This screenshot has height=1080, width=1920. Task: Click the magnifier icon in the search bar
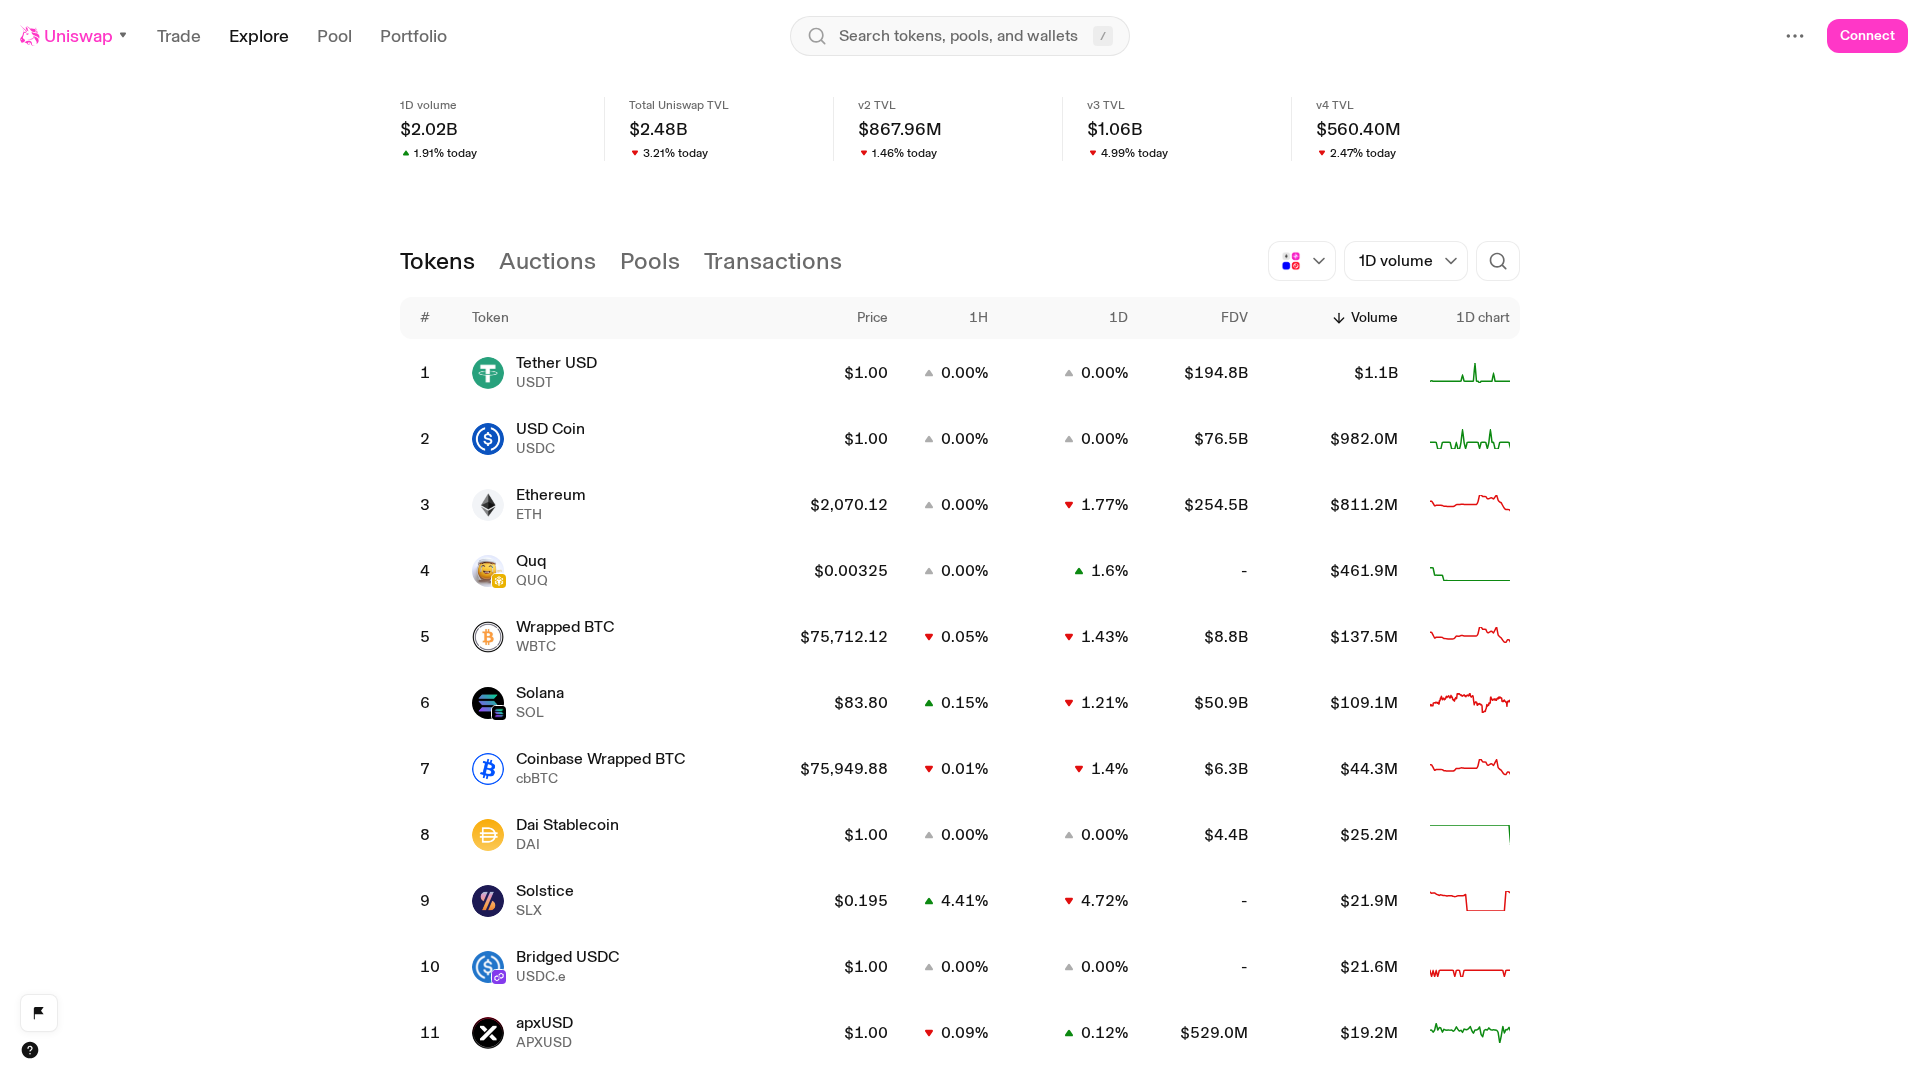[x=817, y=36]
